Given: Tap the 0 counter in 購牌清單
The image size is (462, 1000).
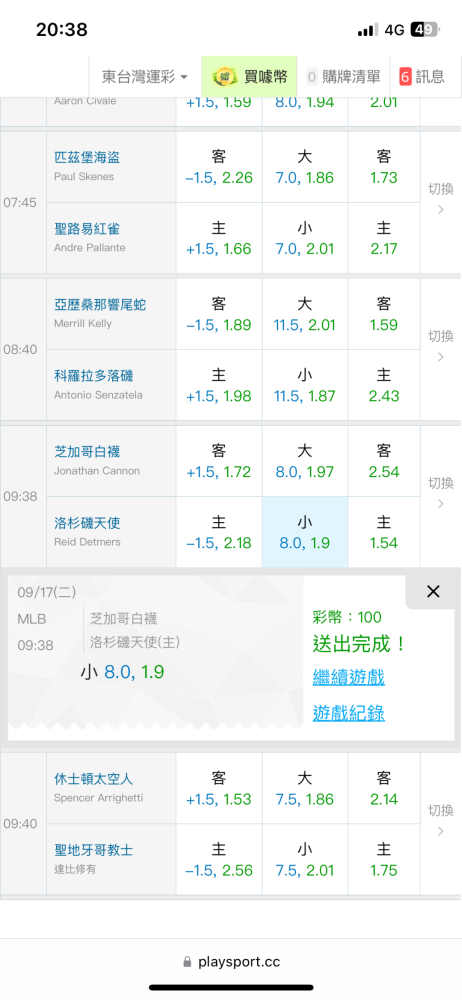Looking at the screenshot, I should point(312,77).
